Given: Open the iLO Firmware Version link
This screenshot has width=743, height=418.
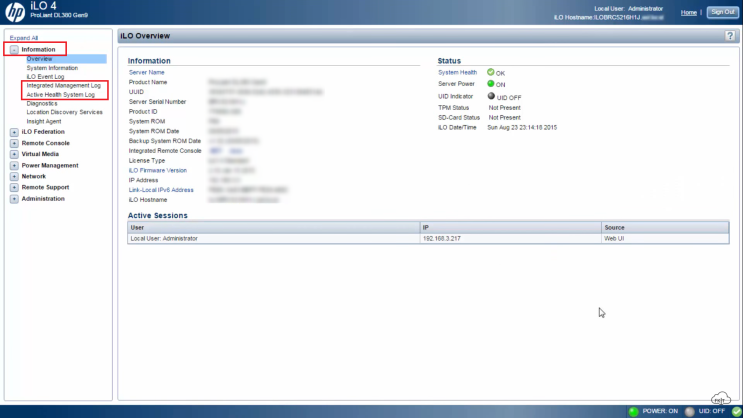Looking at the screenshot, I should click(157, 170).
